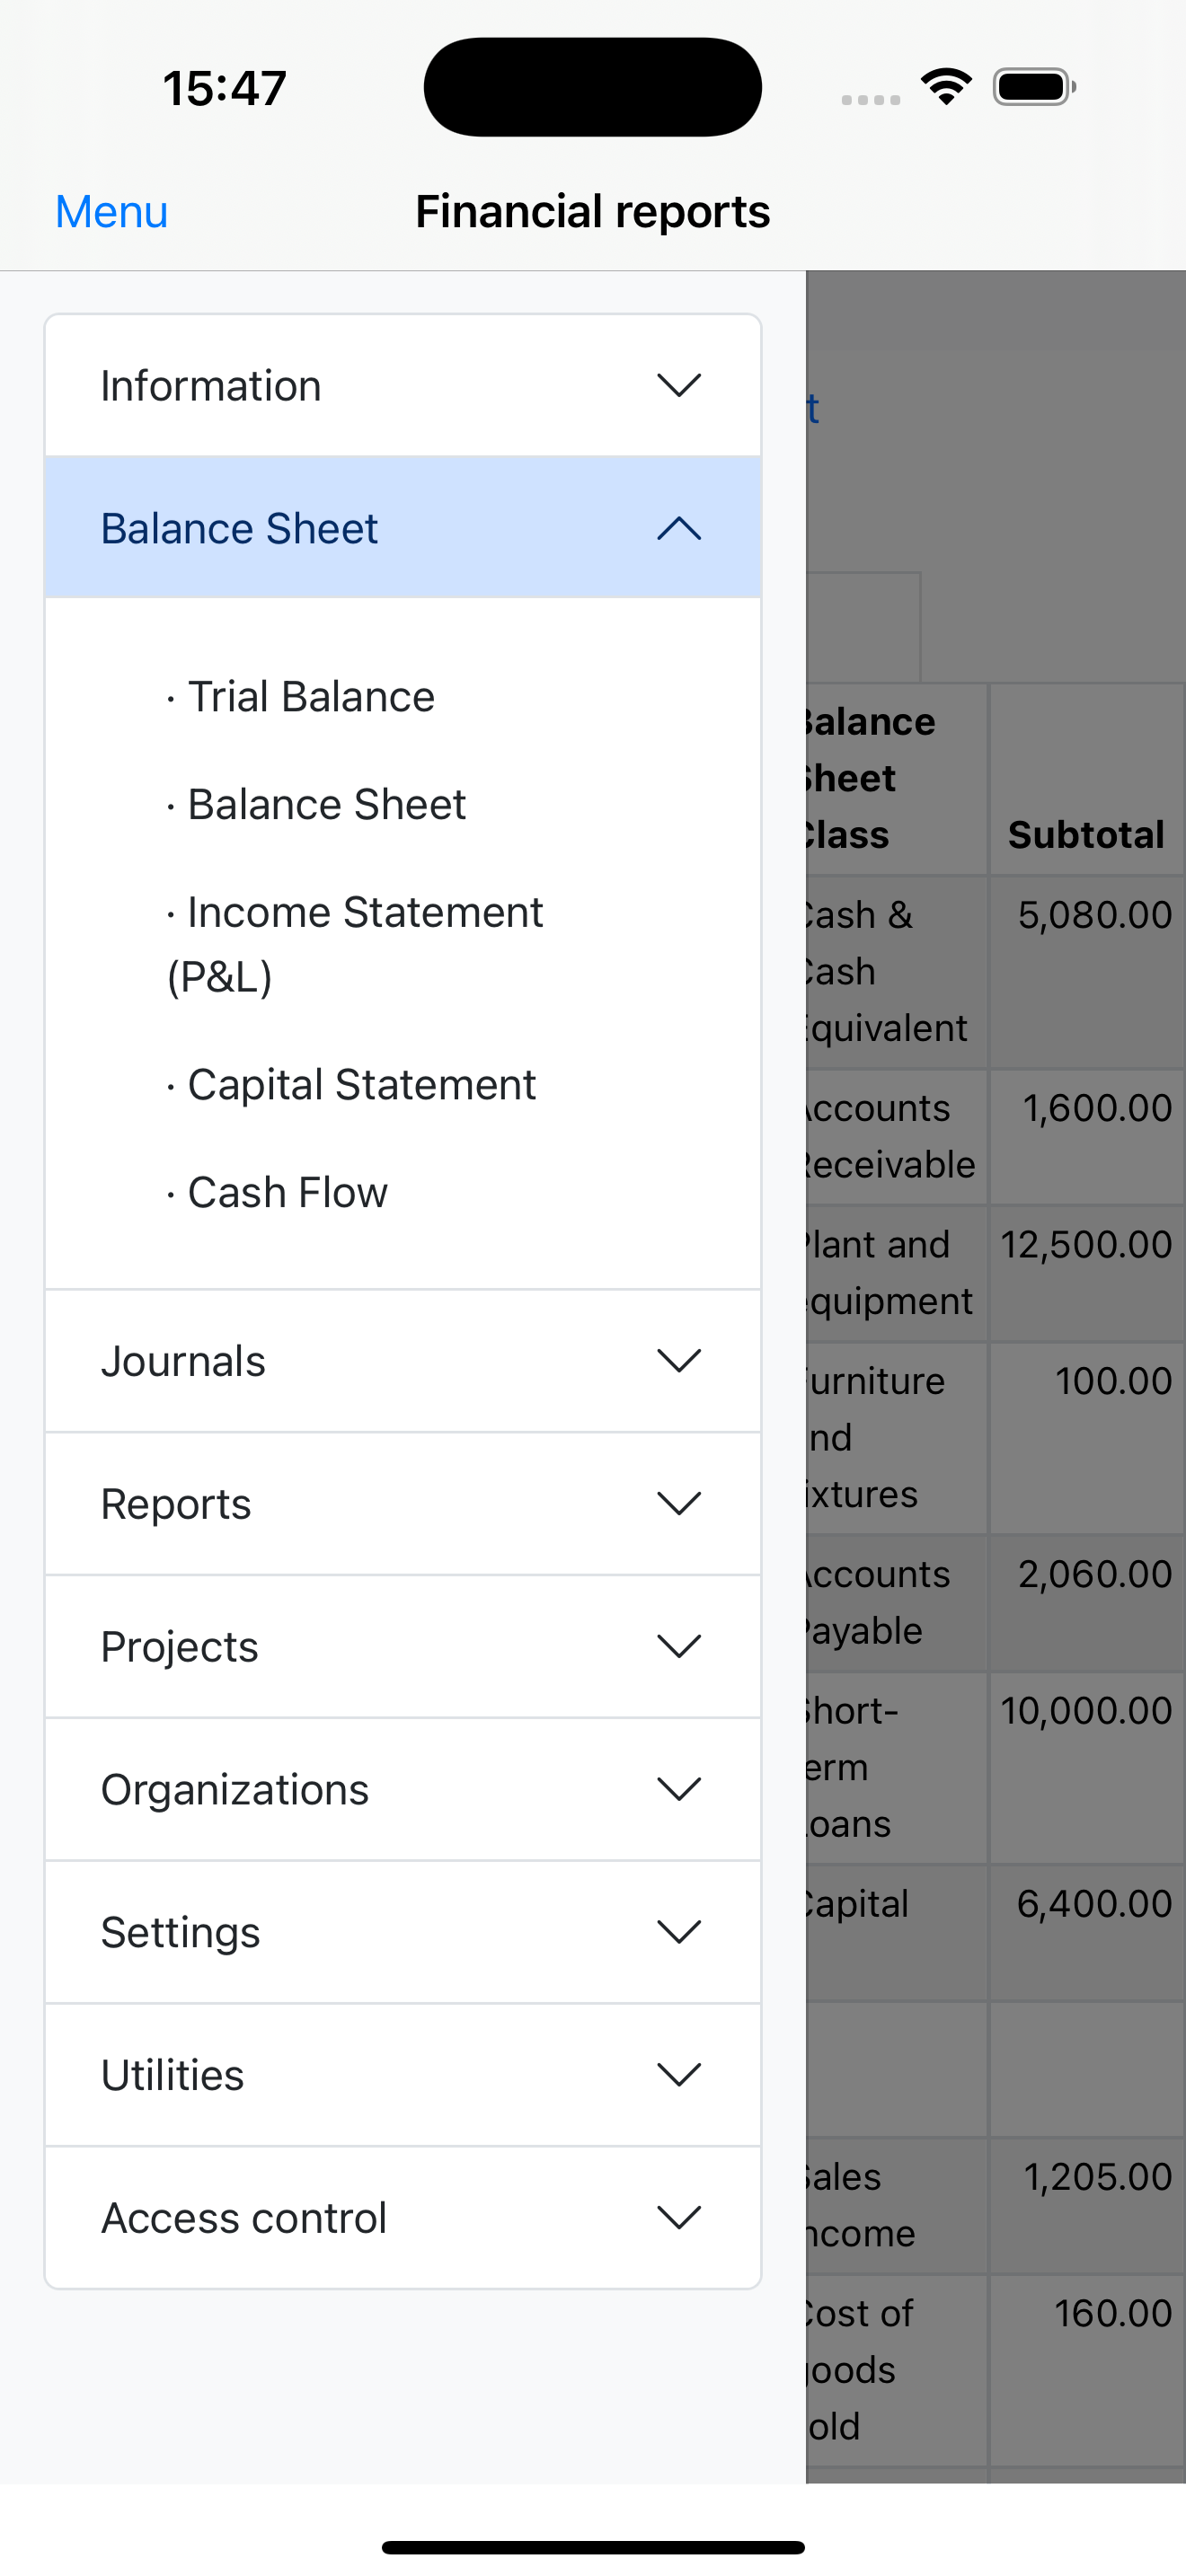Screen dimensions: 1186x2576
Task: Tap the Balance Sheet section header
Action: pyautogui.click(x=403, y=528)
